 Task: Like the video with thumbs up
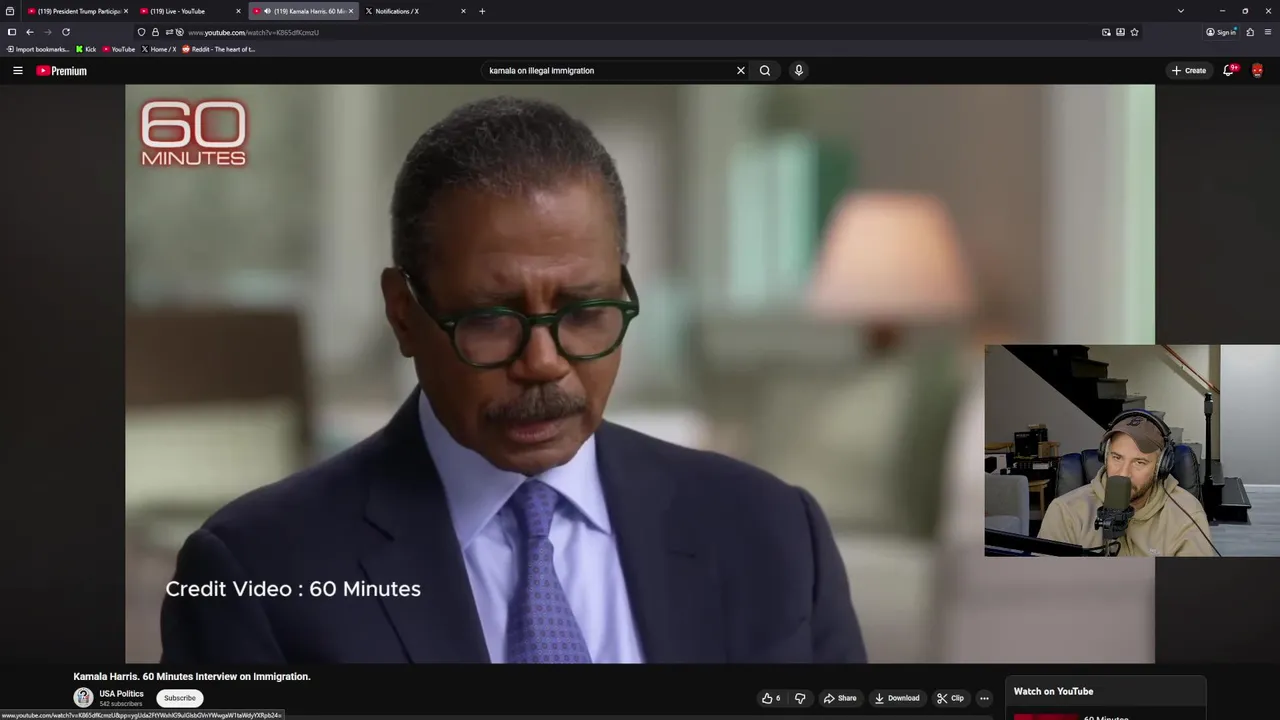(771, 698)
